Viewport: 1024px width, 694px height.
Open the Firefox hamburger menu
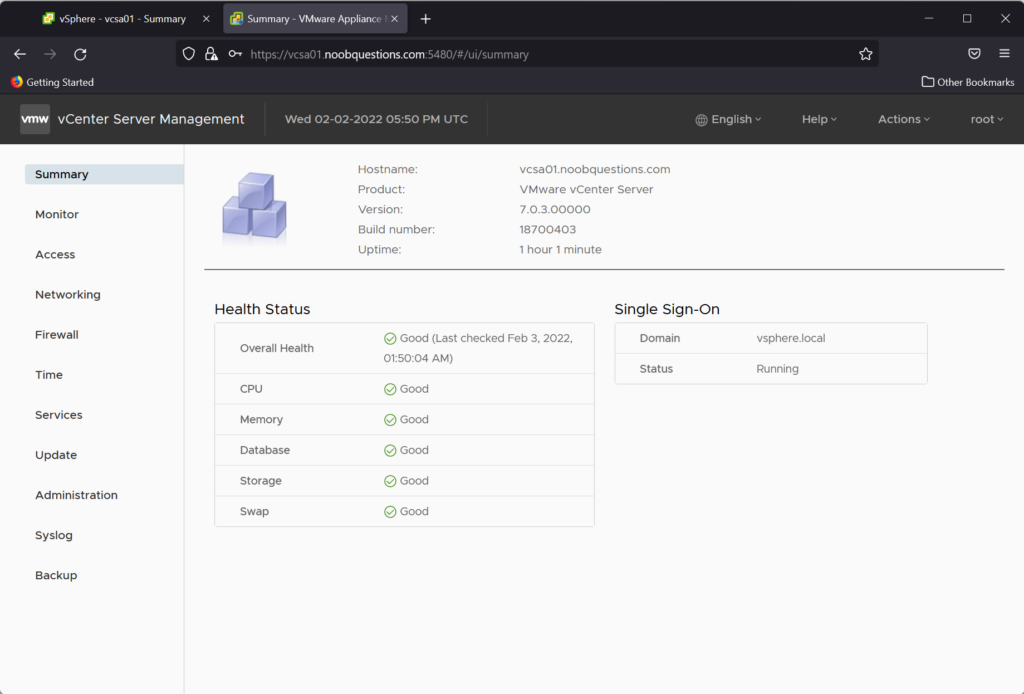(x=1004, y=54)
